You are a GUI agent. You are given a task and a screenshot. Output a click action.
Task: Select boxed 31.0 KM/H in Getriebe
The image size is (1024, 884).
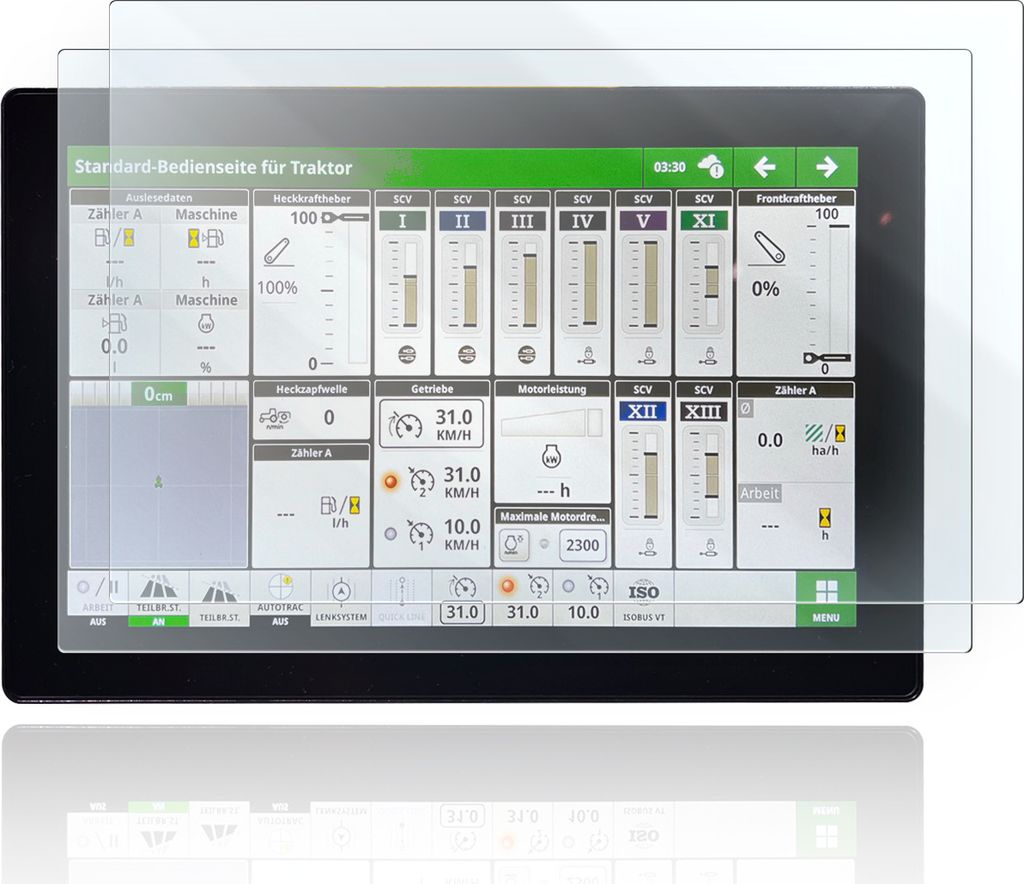[432, 424]
